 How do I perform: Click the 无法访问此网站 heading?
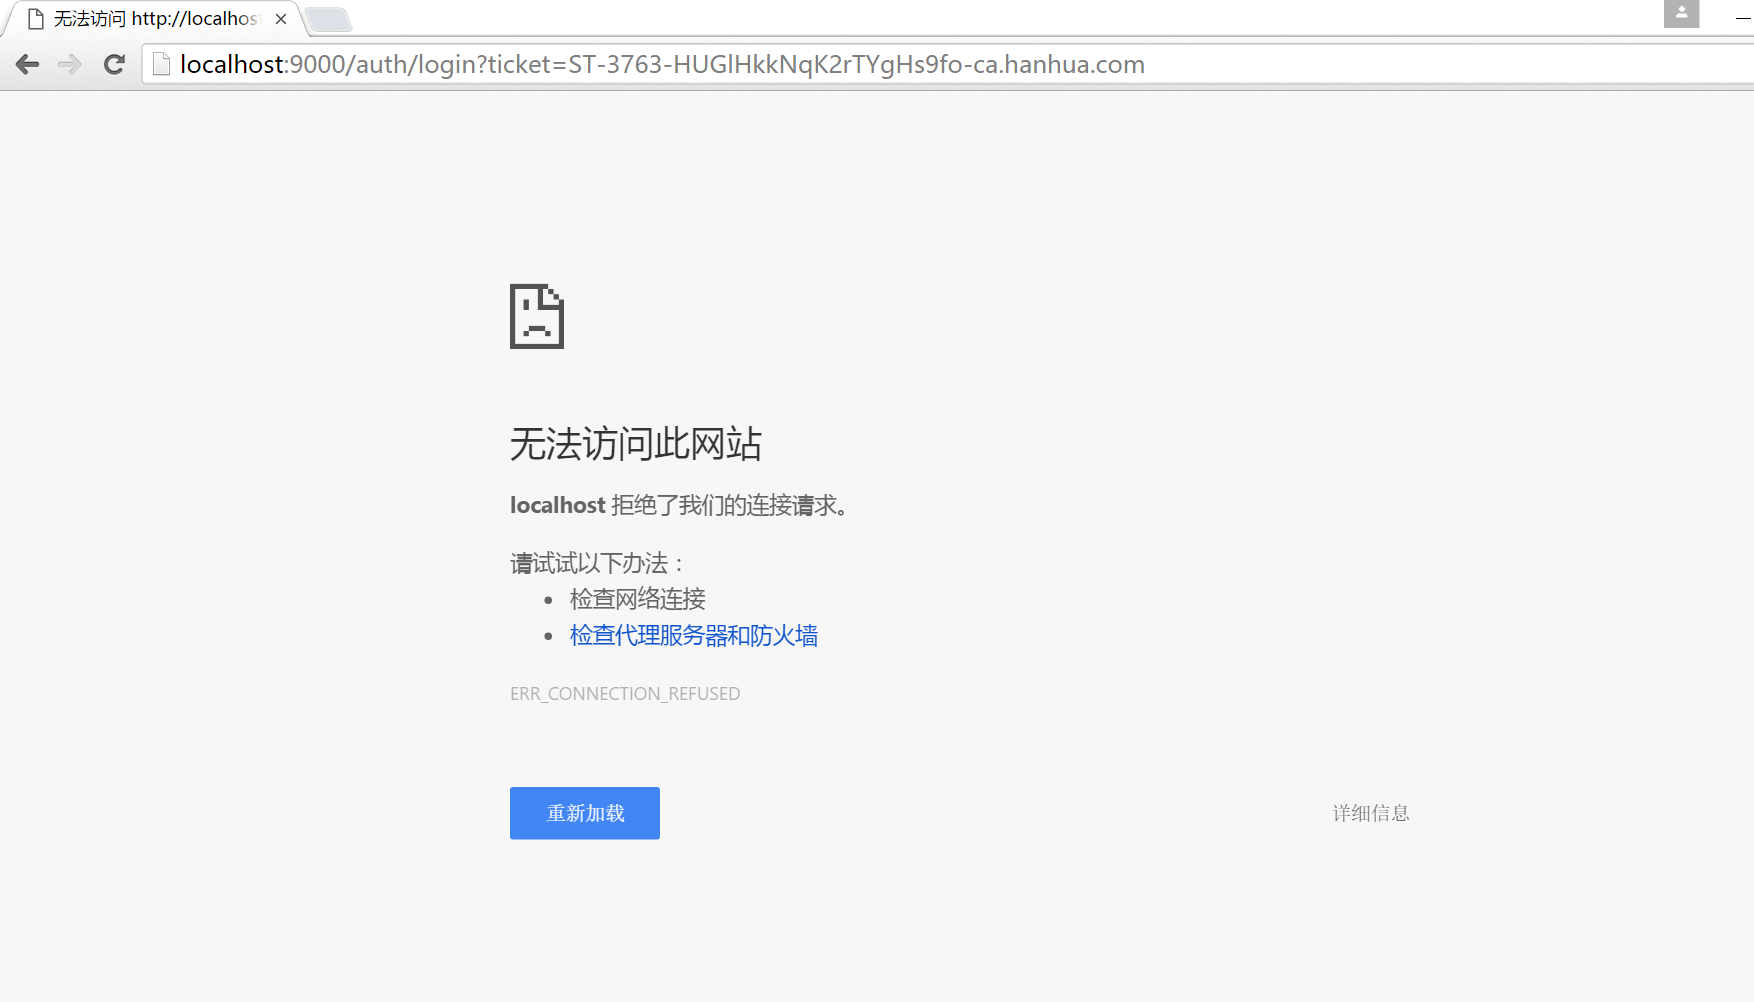click(635, 445)
